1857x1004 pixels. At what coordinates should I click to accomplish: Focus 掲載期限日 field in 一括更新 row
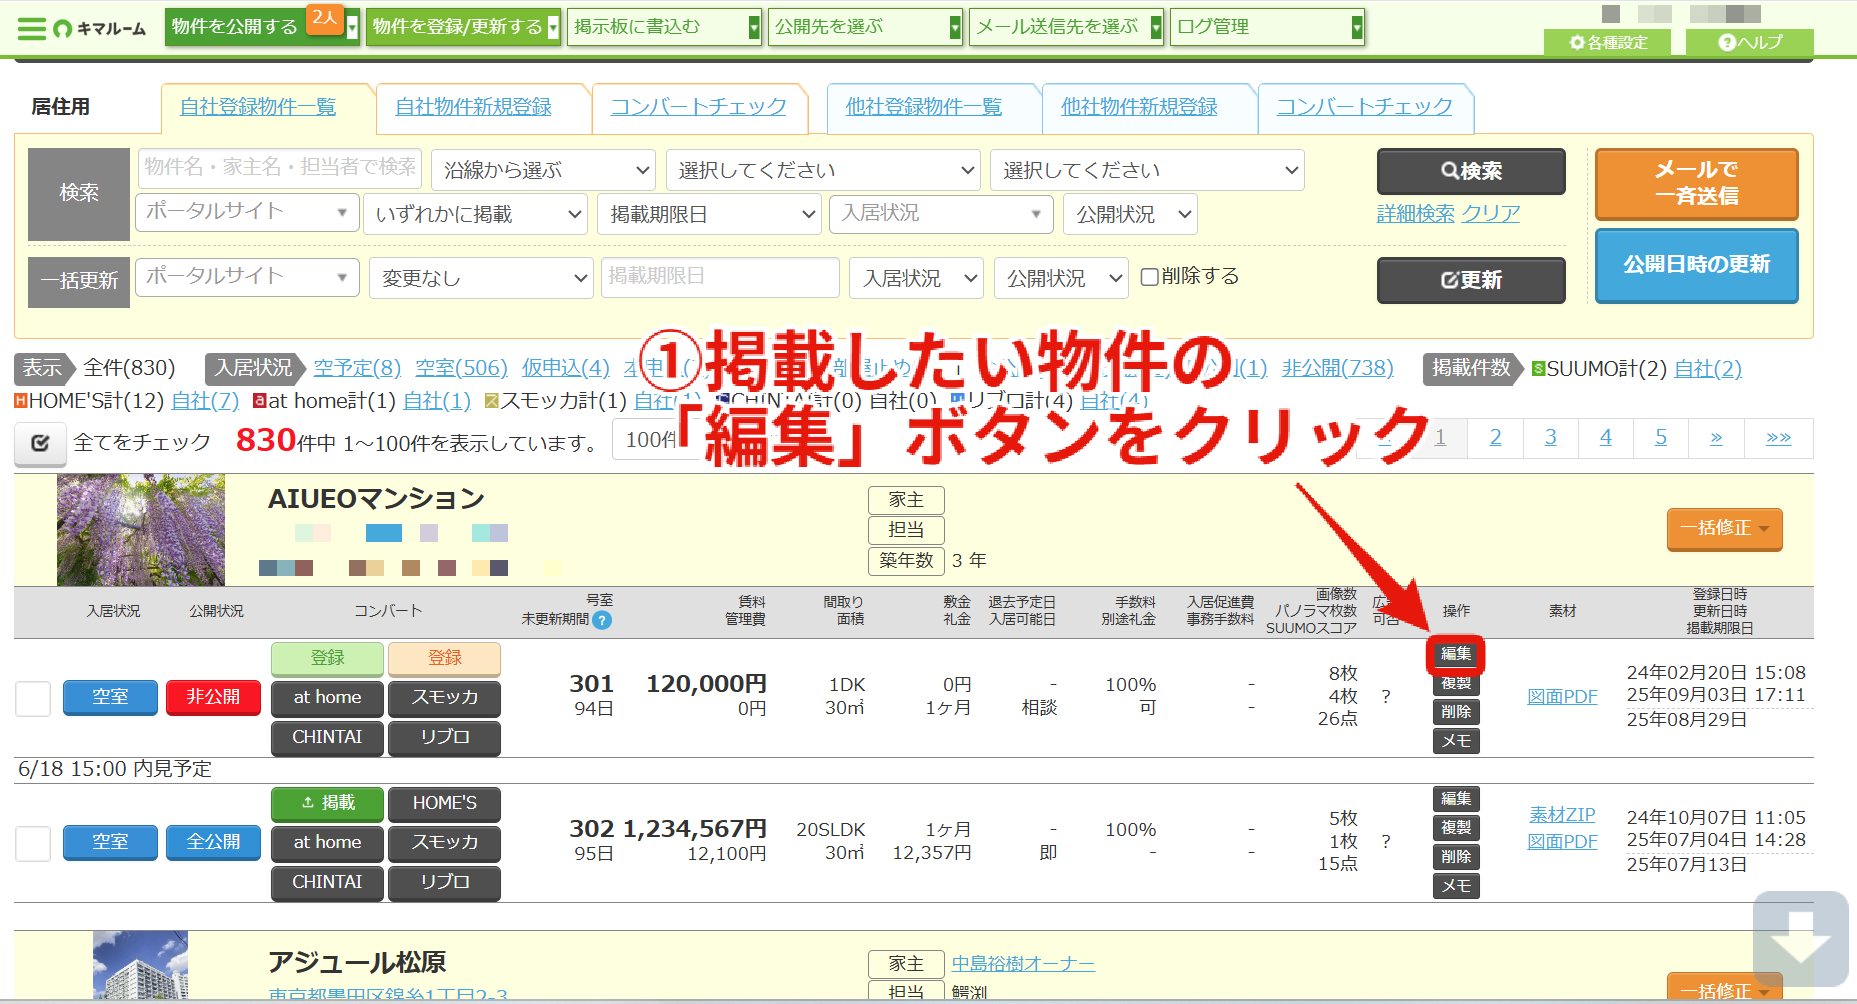pos(720,277)
